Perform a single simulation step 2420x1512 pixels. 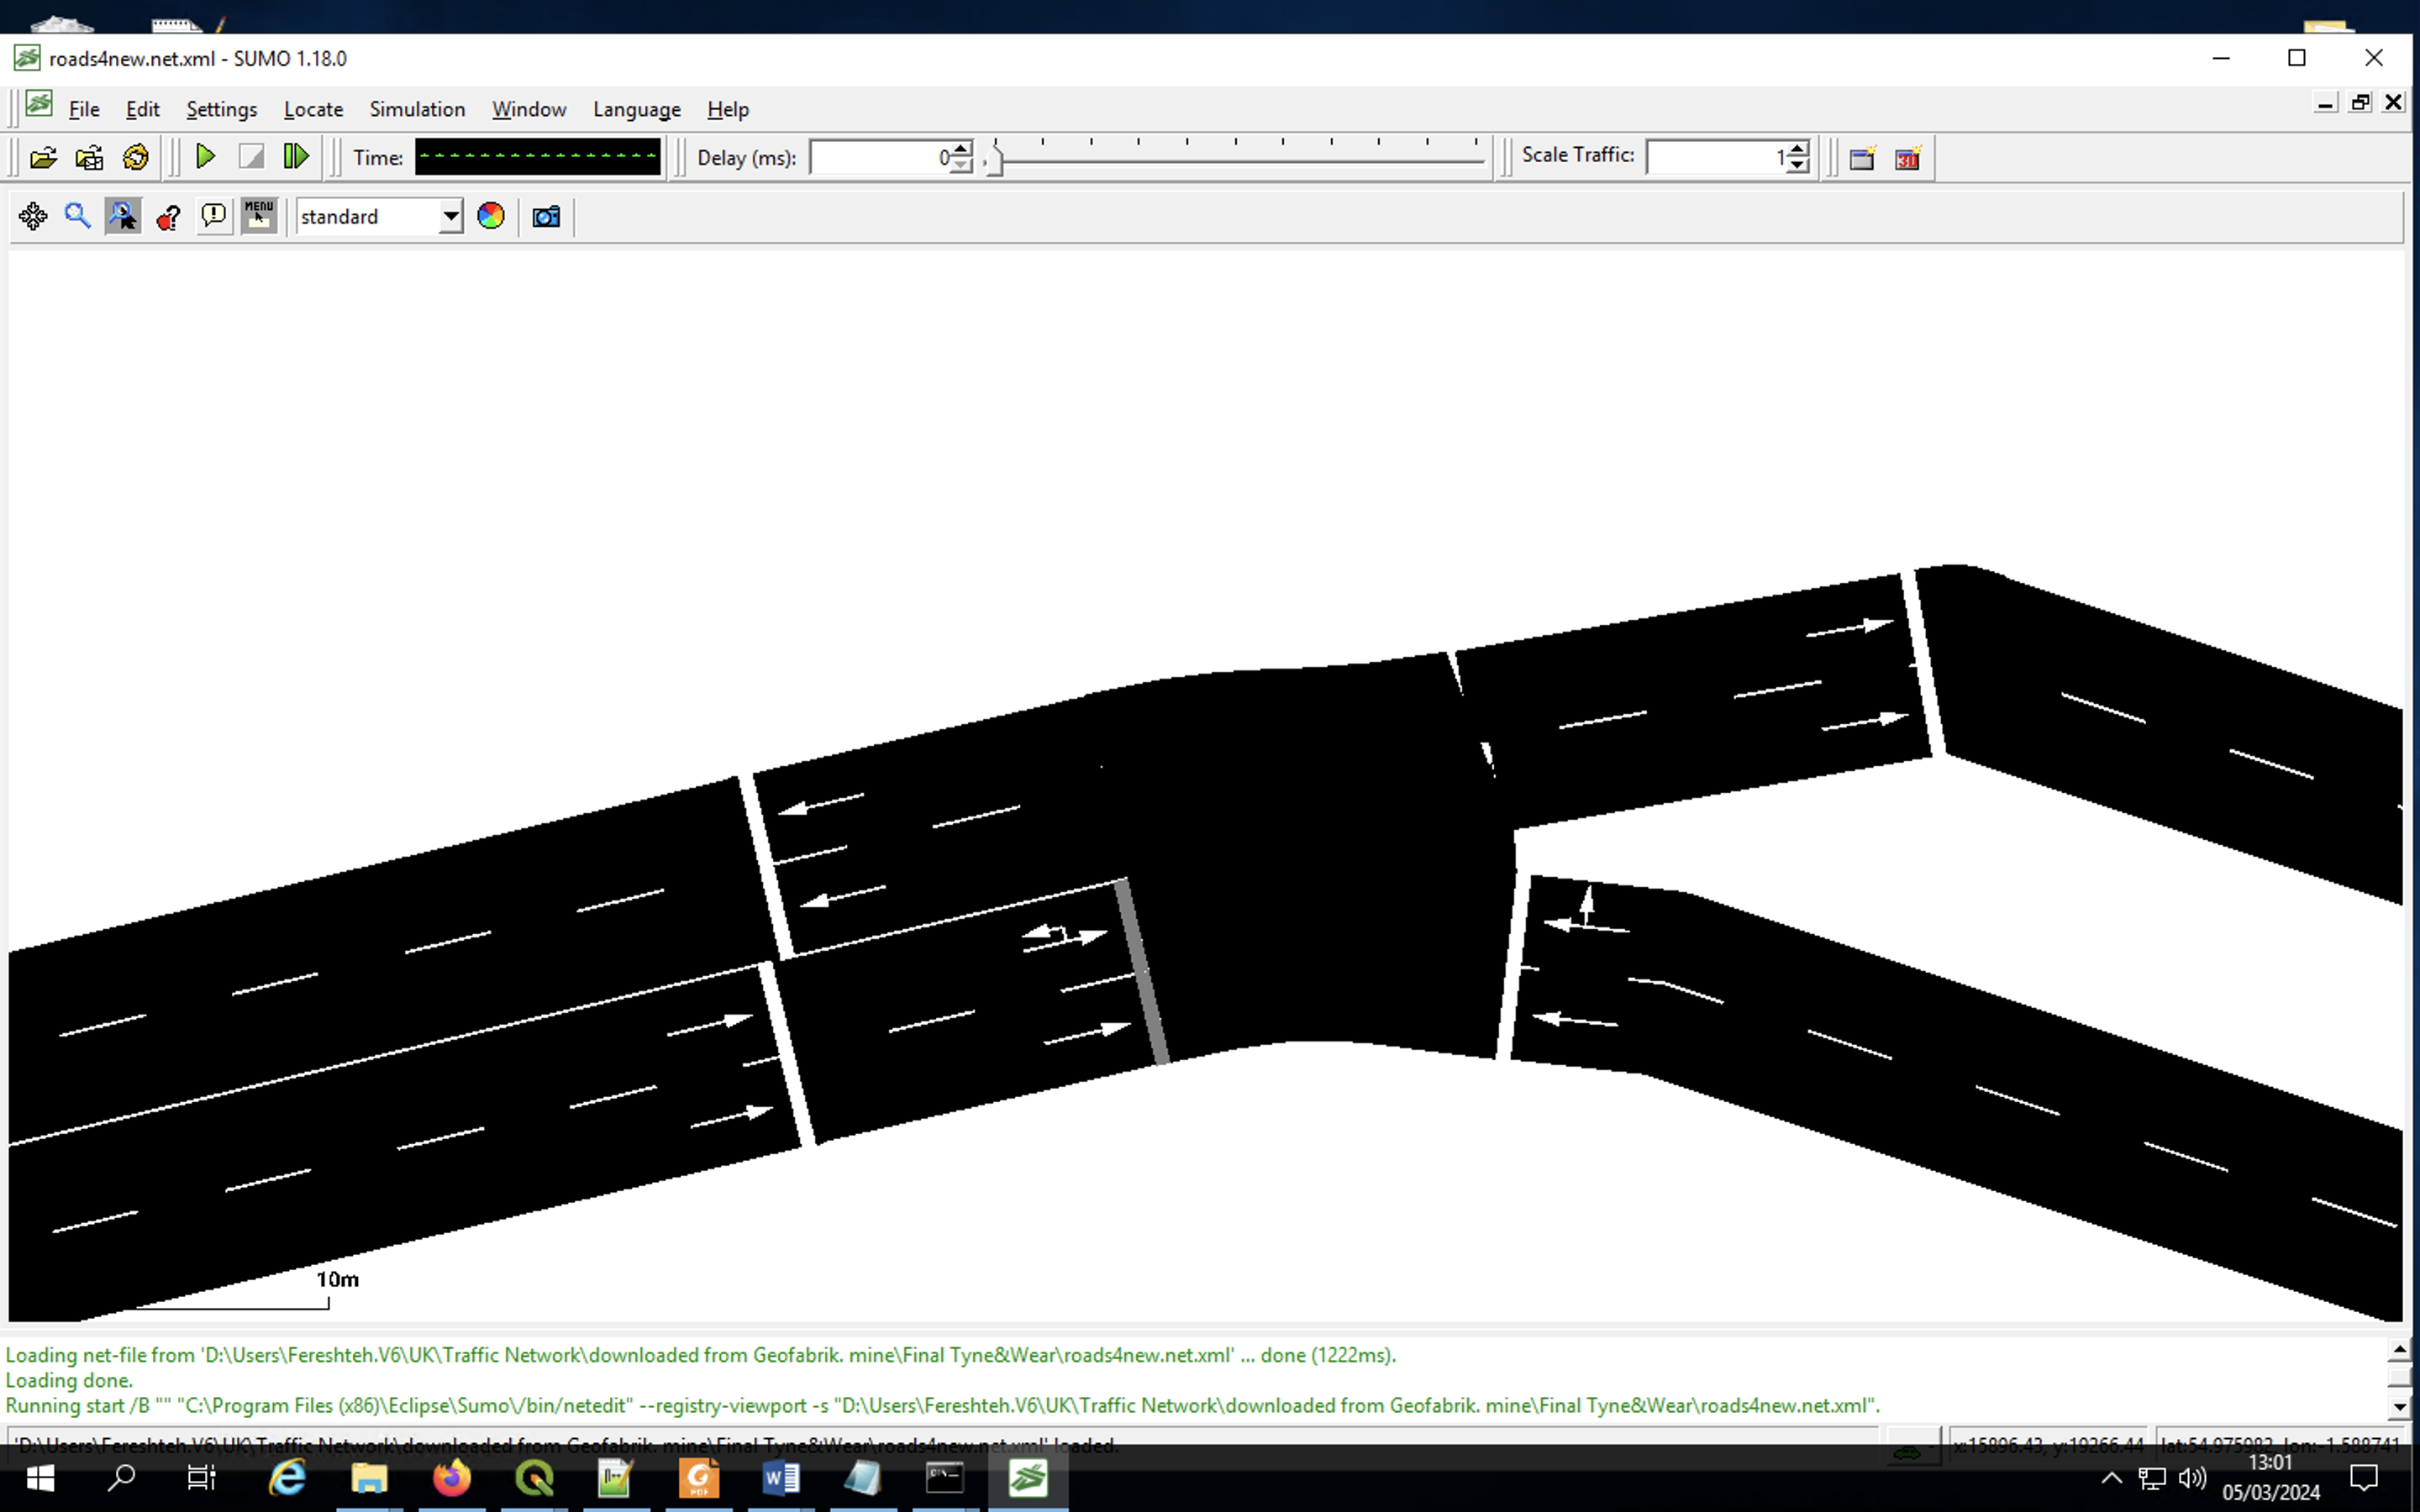[x=297, y=157]
